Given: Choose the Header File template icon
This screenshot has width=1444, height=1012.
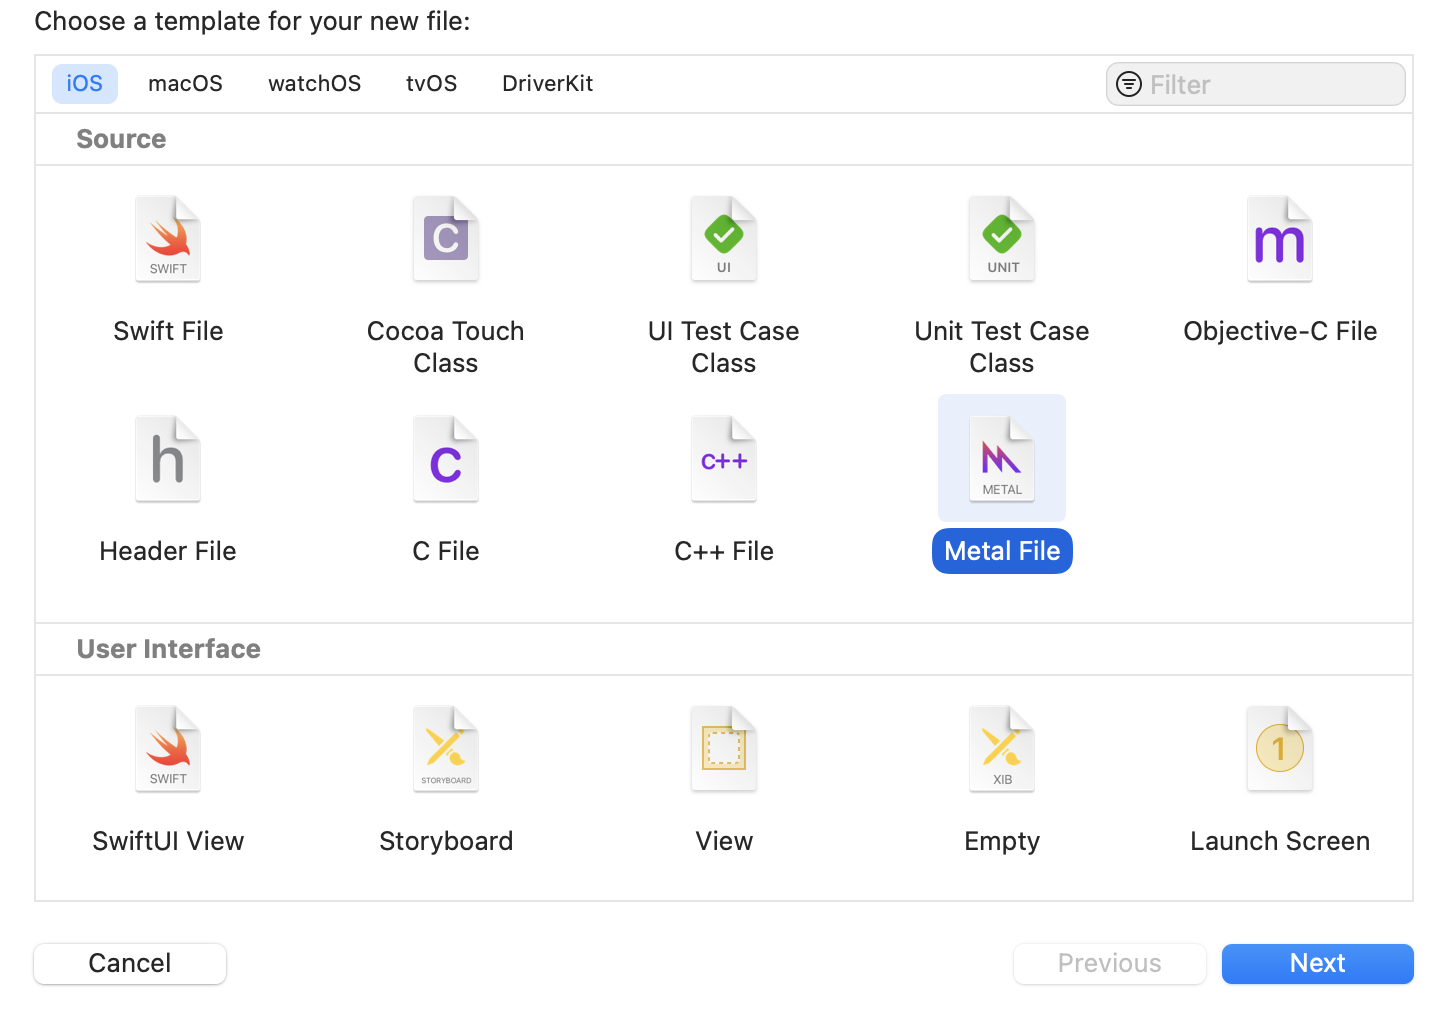Looking at the screenshot, I should click(168, 460).
